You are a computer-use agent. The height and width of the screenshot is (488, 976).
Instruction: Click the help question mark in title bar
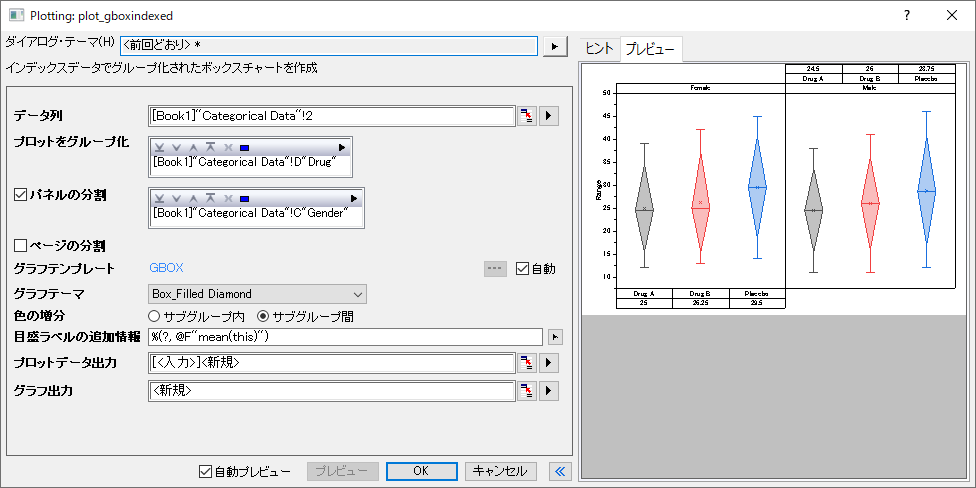(x=907, y=15)
